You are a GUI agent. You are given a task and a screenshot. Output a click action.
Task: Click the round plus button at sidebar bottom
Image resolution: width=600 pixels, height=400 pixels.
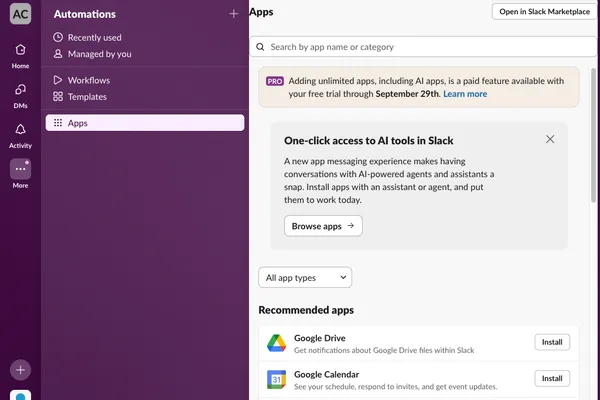[x=20, y=370]
